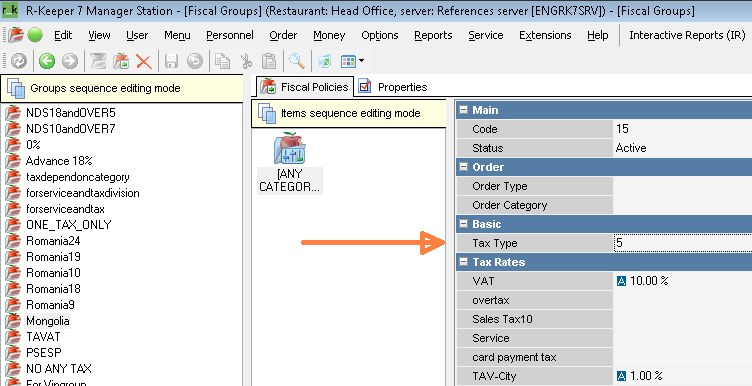This screenshot has height=386, width=752.
Task: Select the Romania24 group
Action: pyautogui.click(x=53, y=241)
